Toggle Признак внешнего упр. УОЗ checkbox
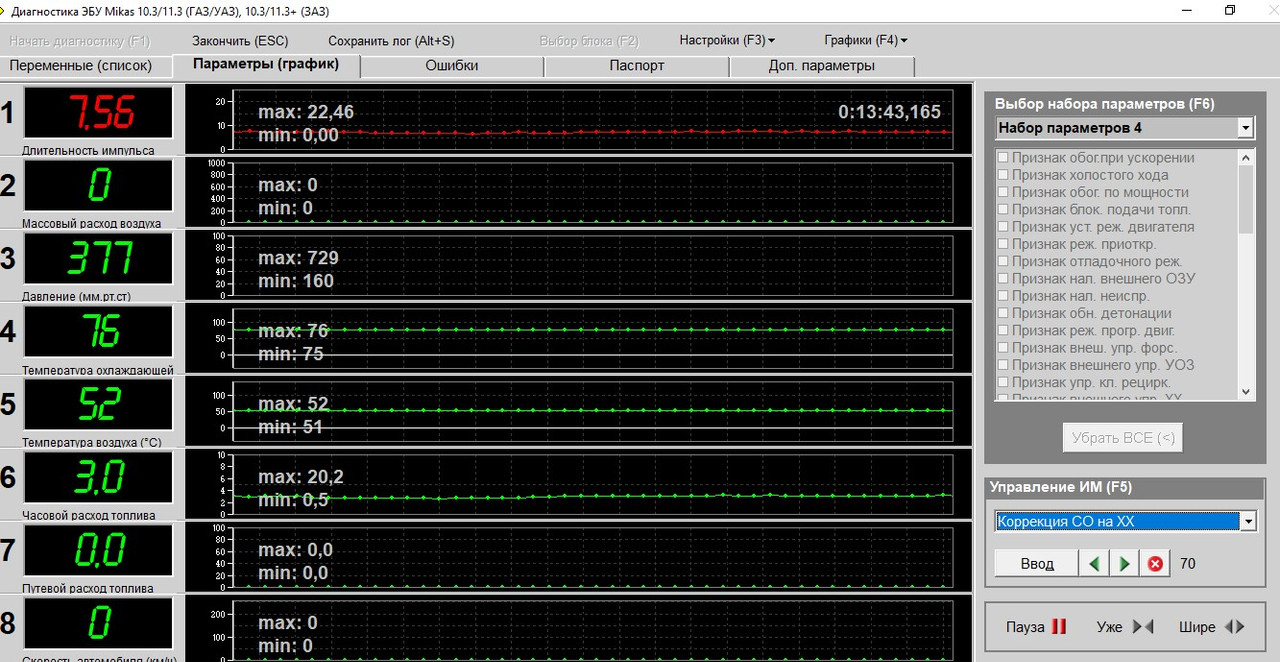This screenshot has width=1280, height=662. (1003, 365)
